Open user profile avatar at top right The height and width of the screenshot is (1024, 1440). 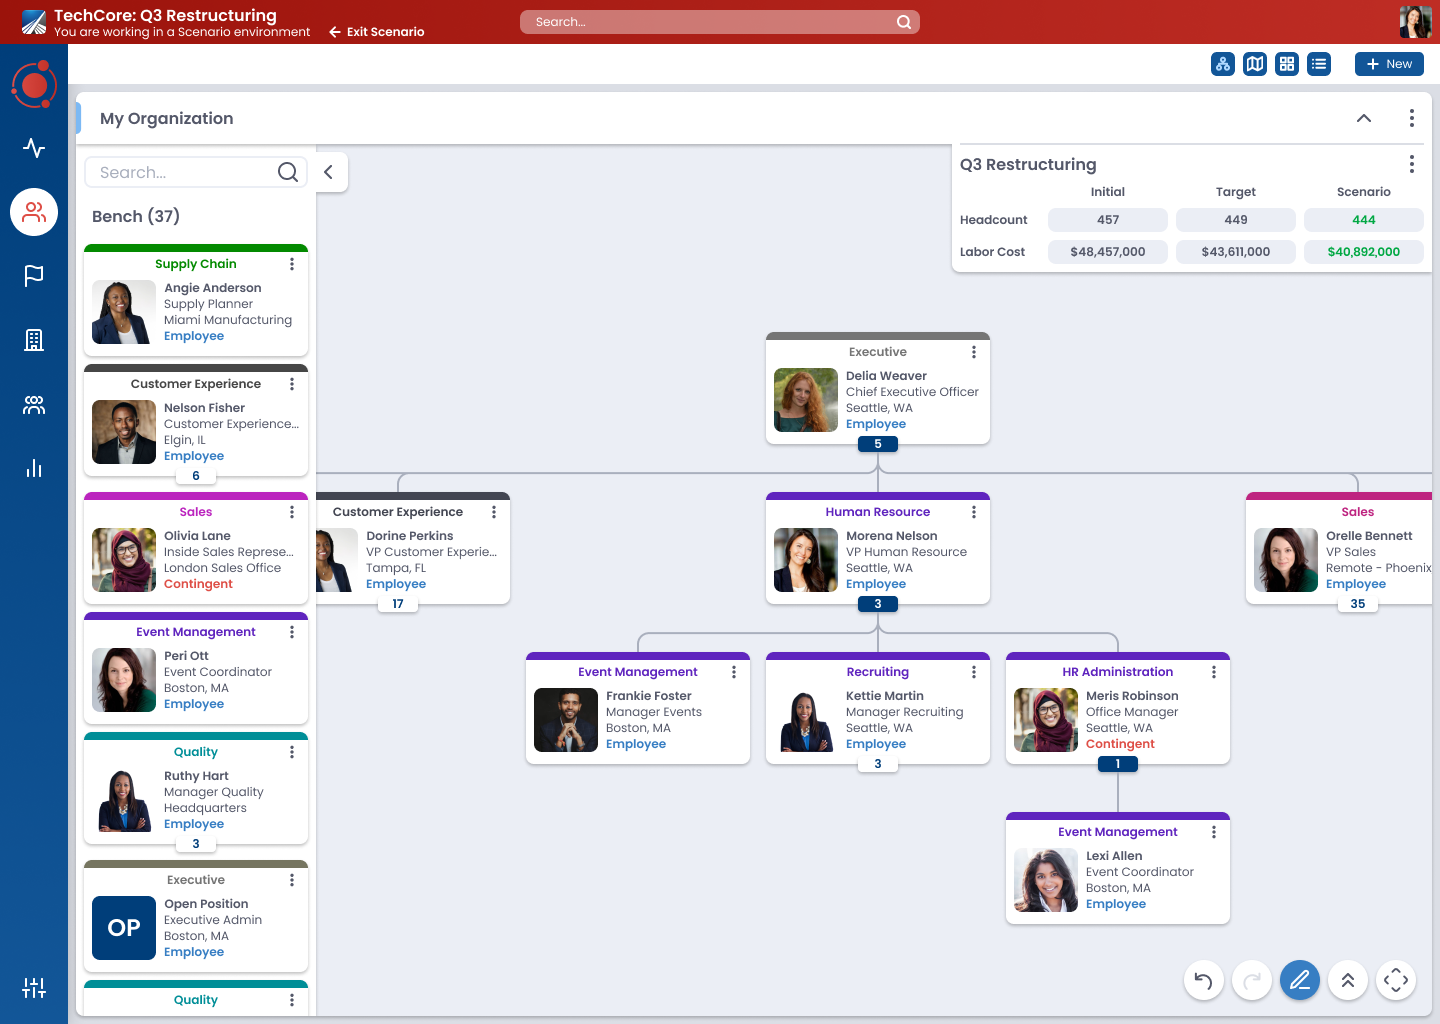(x=1416, y=22)
